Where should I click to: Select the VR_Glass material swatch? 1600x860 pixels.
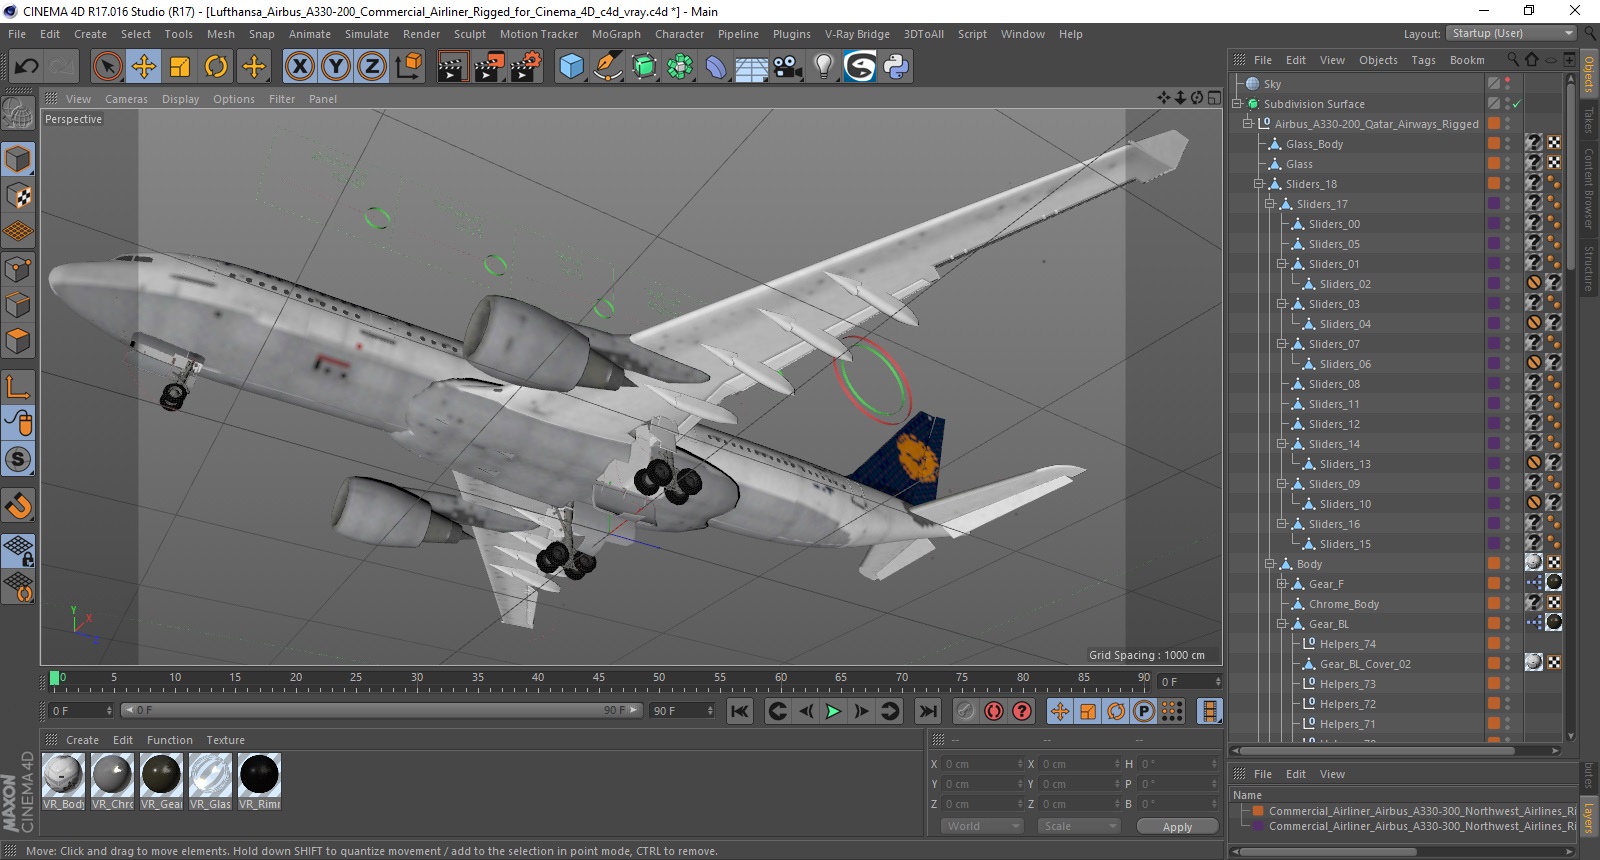pos(210,776)
